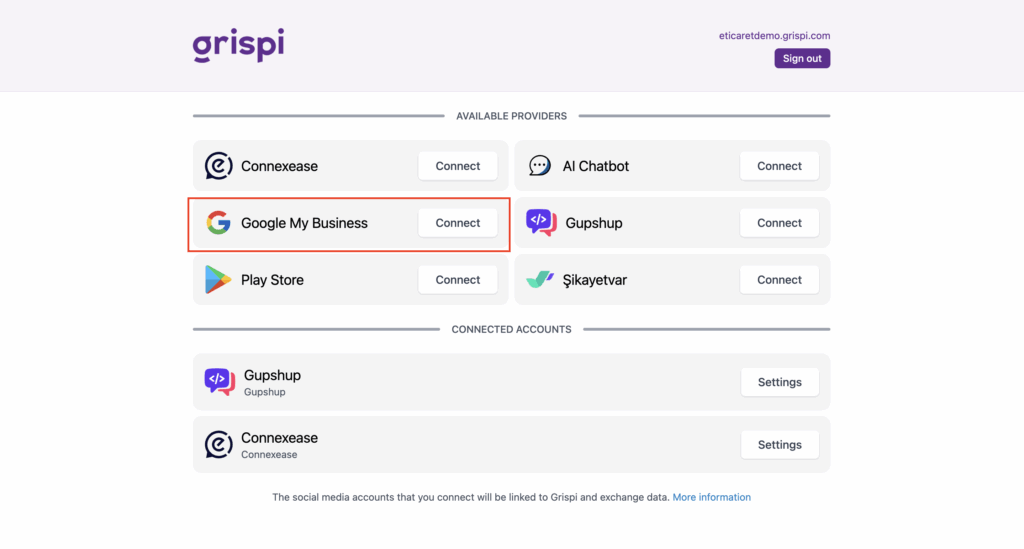Sign out of the account
The image size is (1024, 549).
pos(802,58)
